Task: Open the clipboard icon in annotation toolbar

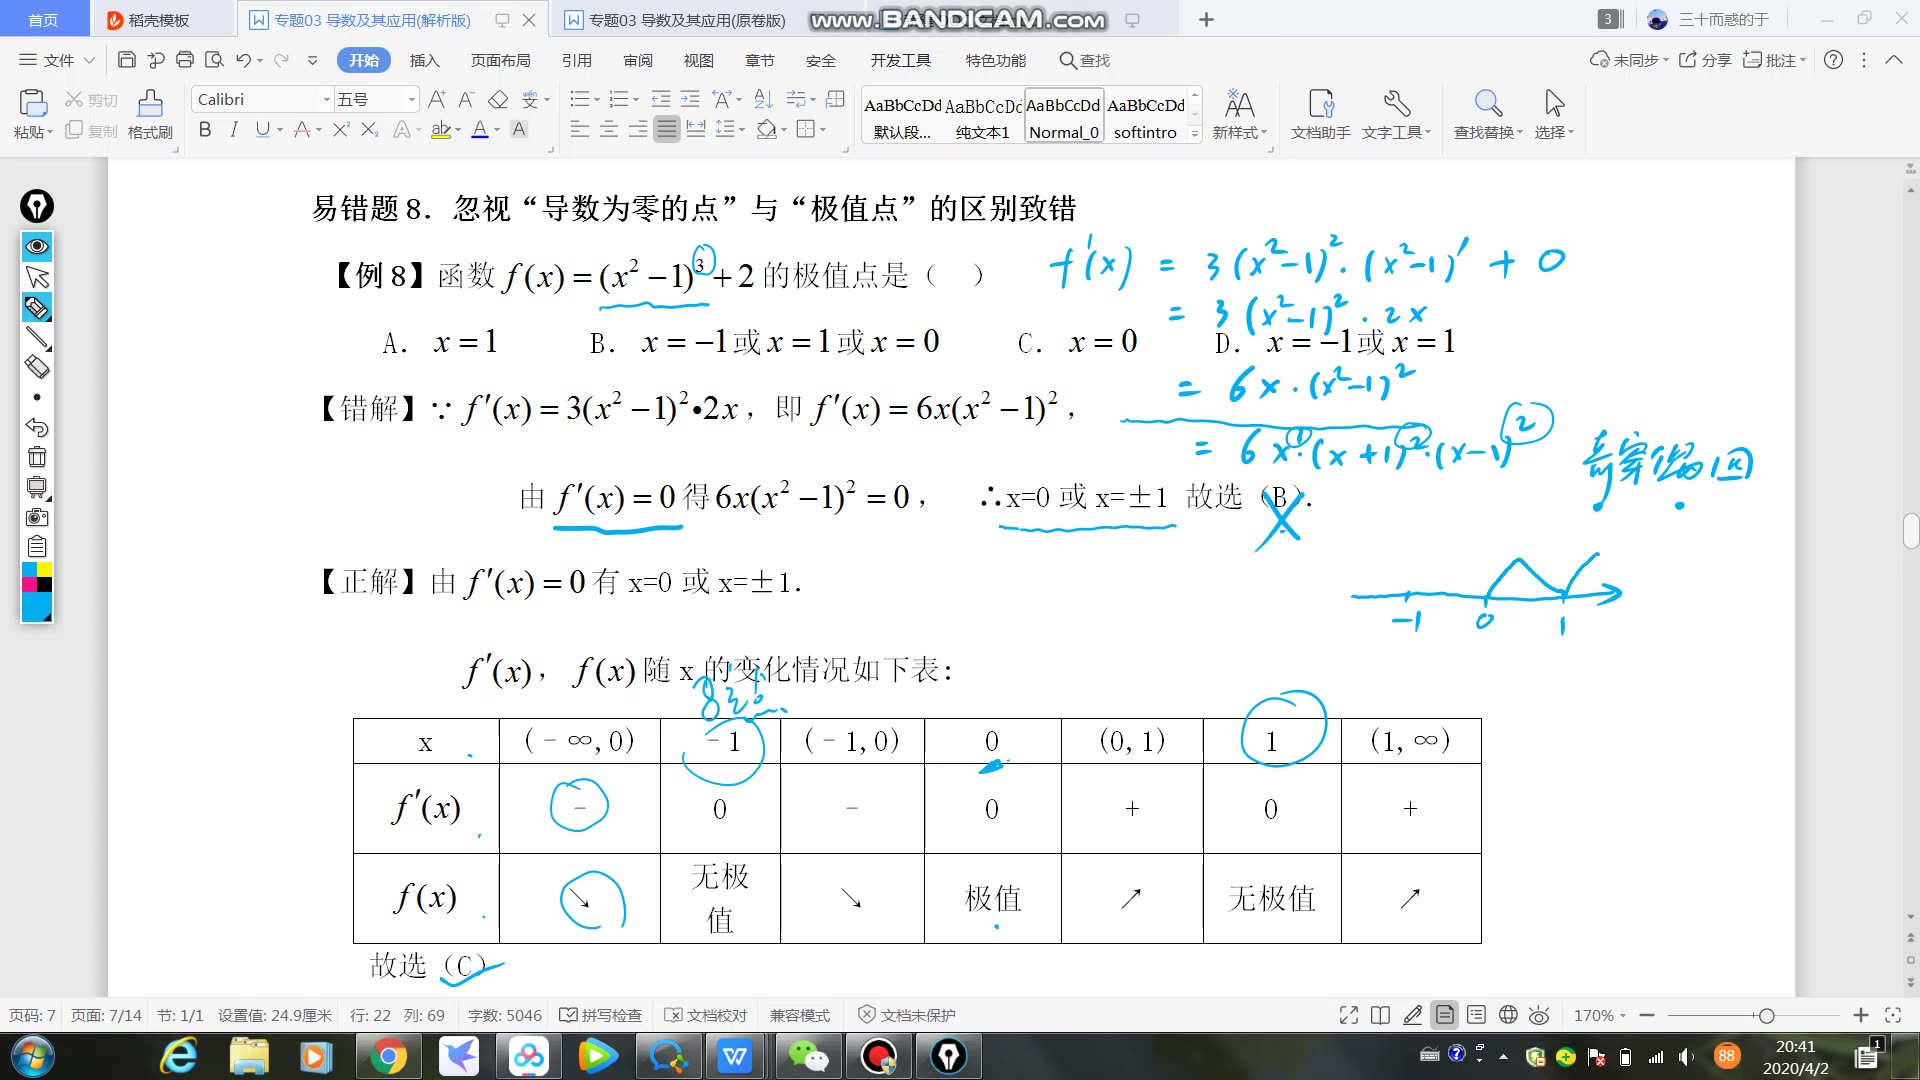Action: 37,547
